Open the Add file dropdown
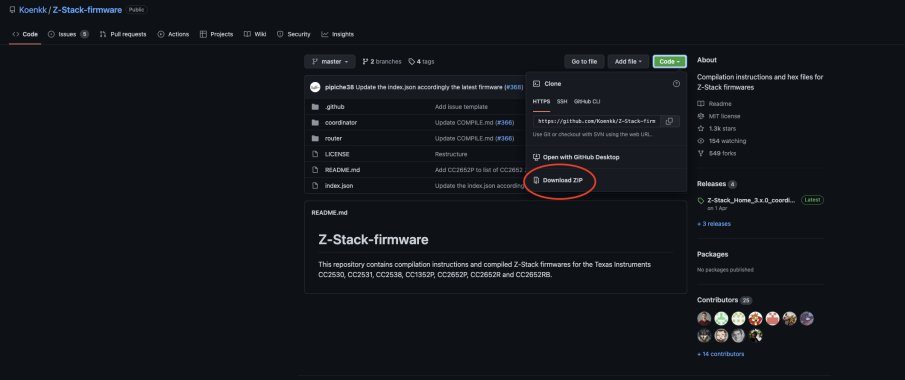The width and height of the screenshot is (905, 380). [x=628, y=61]
